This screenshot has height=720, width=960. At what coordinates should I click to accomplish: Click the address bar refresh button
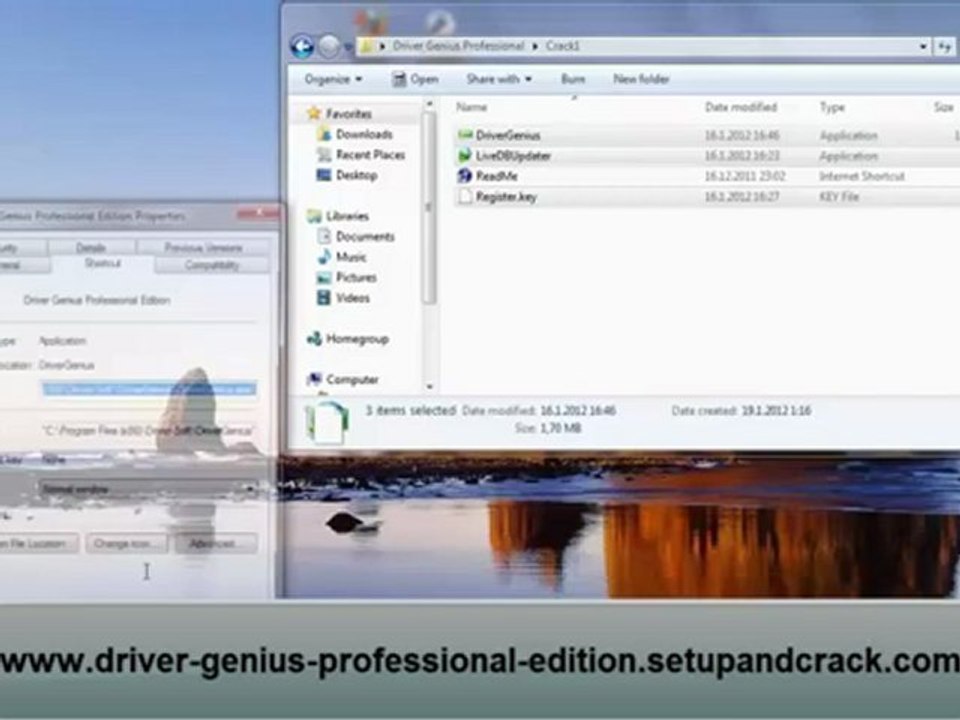944,46
